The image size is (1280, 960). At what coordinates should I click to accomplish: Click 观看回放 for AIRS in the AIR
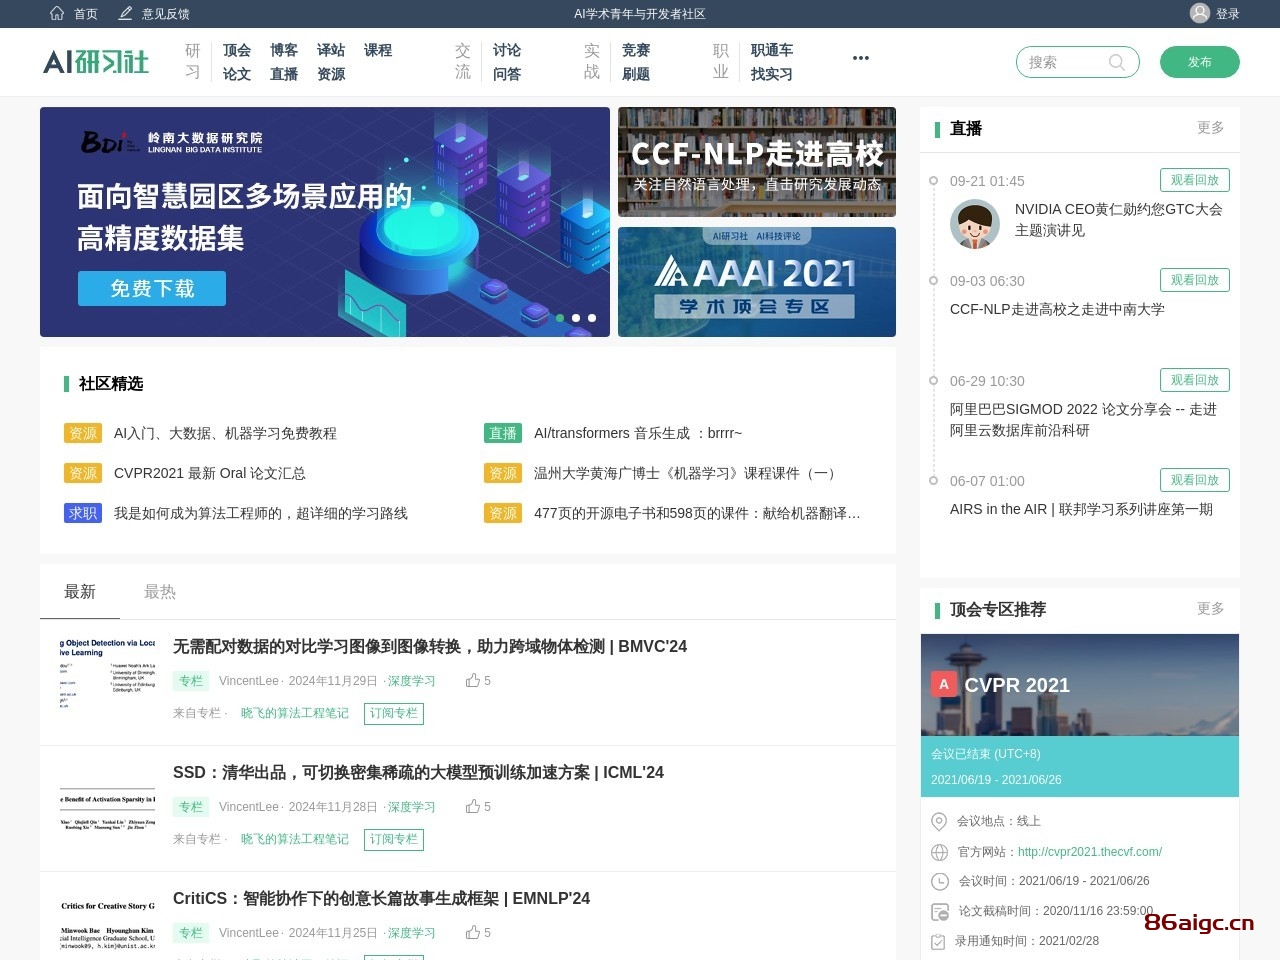pos(1195,480)
